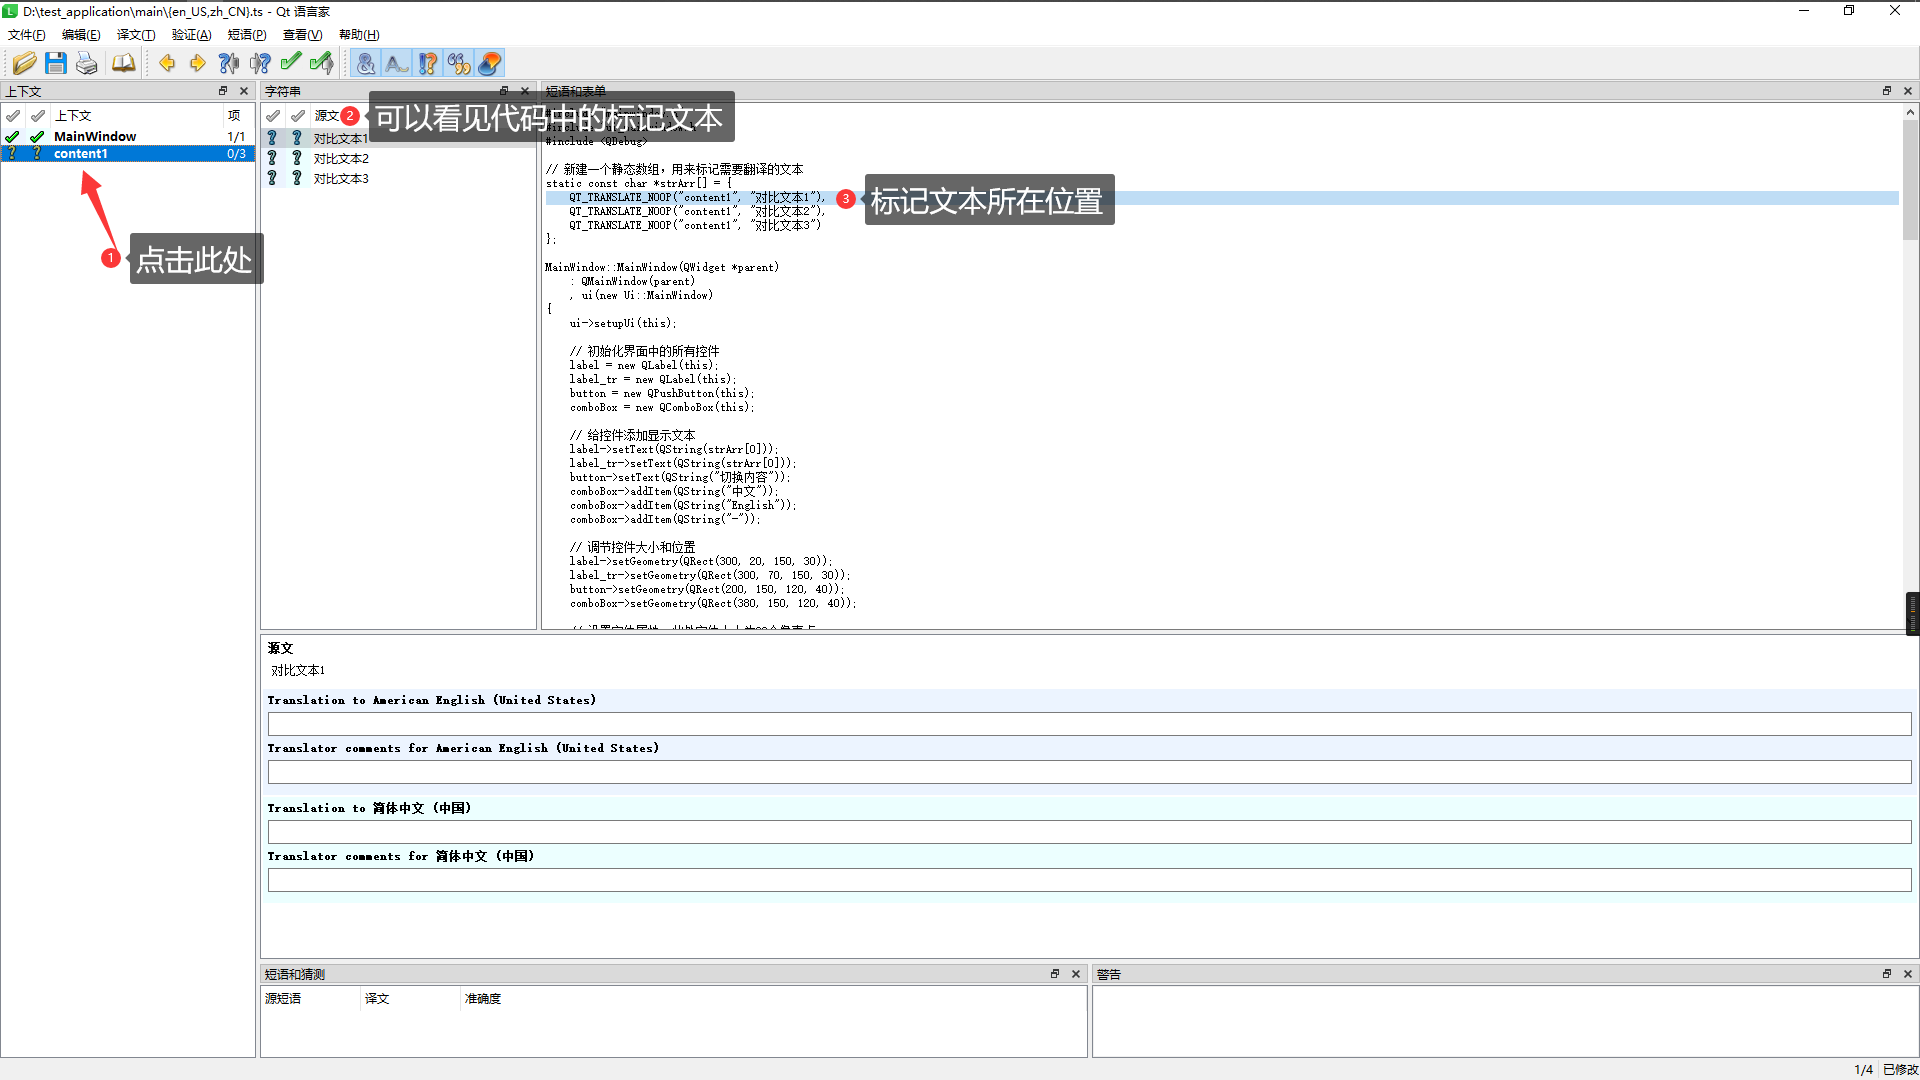Viewport: 1920px width, 1080px height.
Task: Toggle surrounding whitespace check 'A_' icon
Action: coord(397,64)
